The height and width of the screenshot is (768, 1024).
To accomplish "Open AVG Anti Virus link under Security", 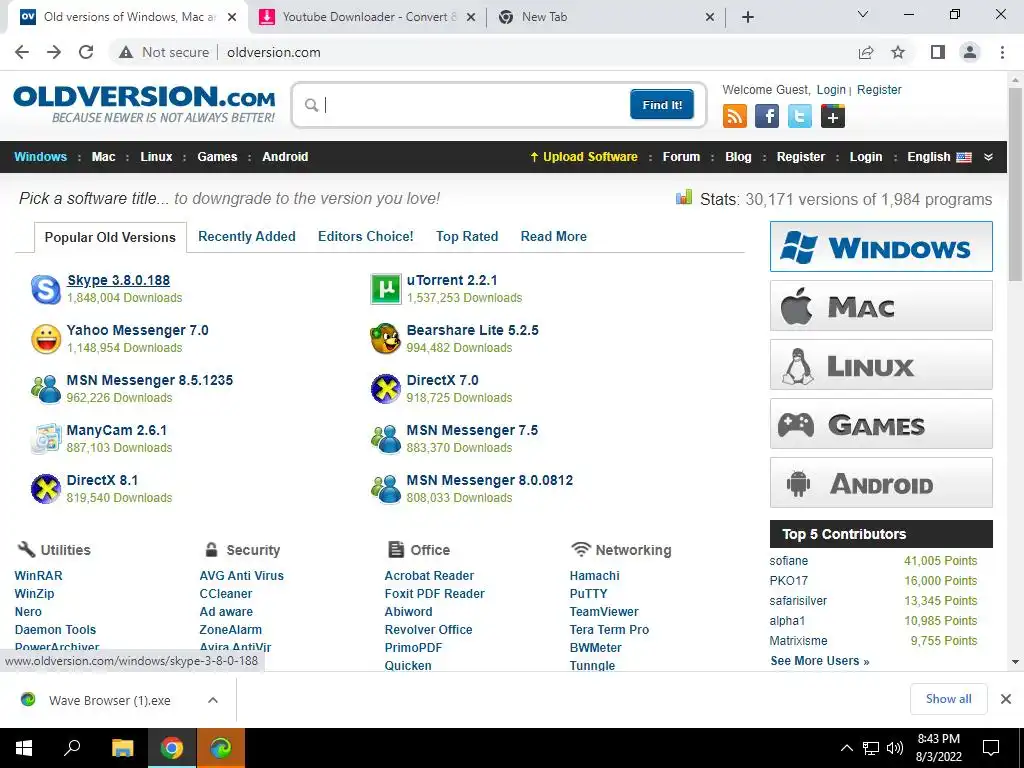I will (242, 575).
